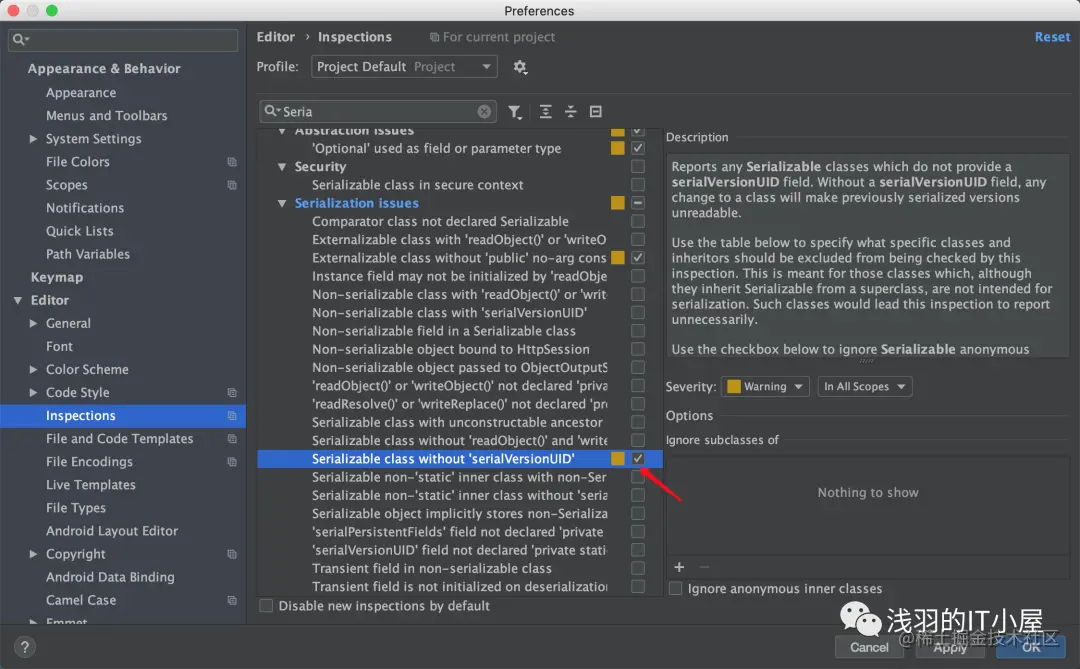The image size is (1080, 669).
Task: Open Notifications in the sidebar
Action: coord(85,208)
